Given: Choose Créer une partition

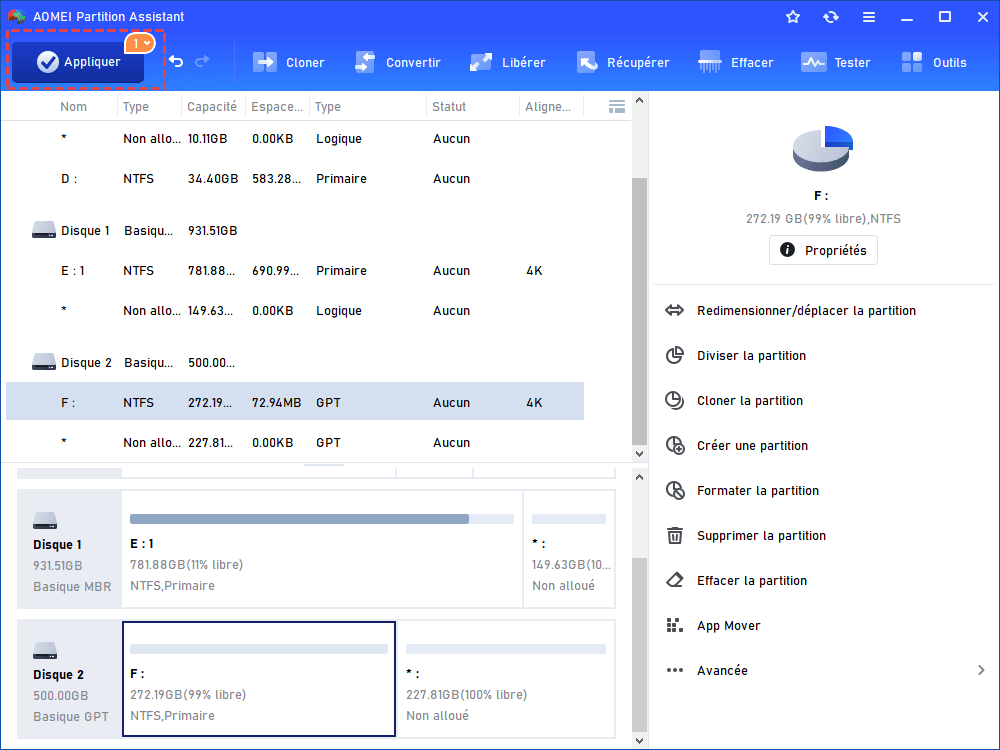Looking at the screenshot, I should click(736, 445).
